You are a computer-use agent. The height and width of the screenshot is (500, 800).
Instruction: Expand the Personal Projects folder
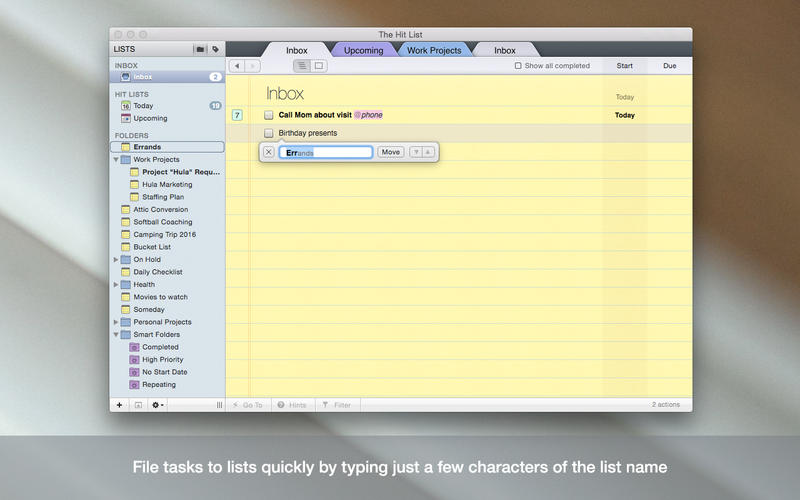pos(116,322)
